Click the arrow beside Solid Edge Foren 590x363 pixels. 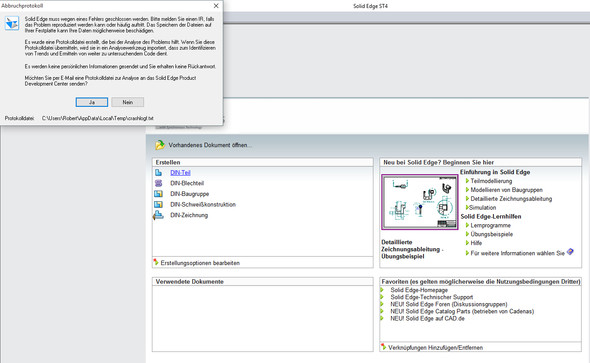click(382, 304)
